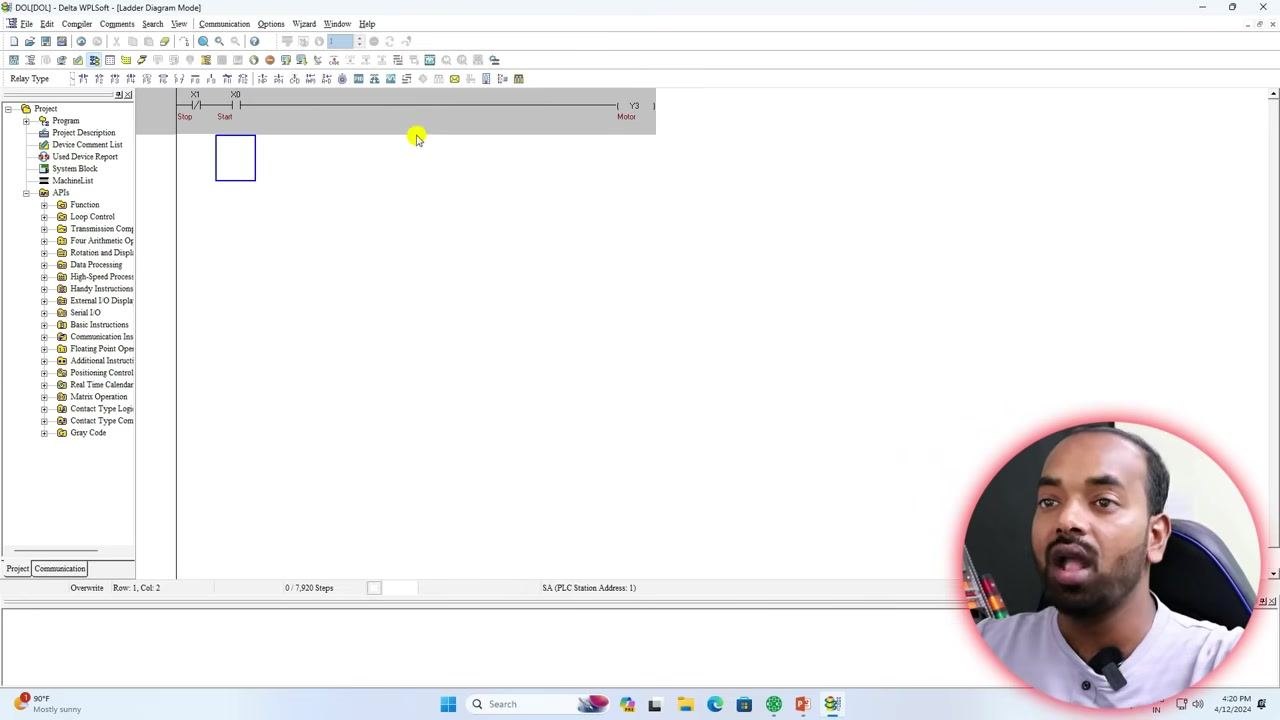The height and width of the screenshot is (720, 1280).
Task: Close the project tree panel
Action: click(x=128, y=95)
